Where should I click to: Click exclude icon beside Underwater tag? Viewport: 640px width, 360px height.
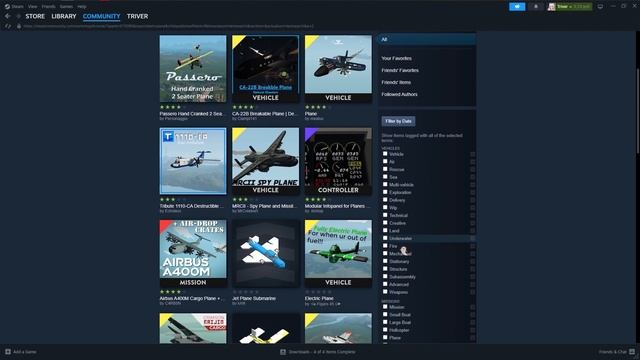pyautogui.click(x=472, y=238)
